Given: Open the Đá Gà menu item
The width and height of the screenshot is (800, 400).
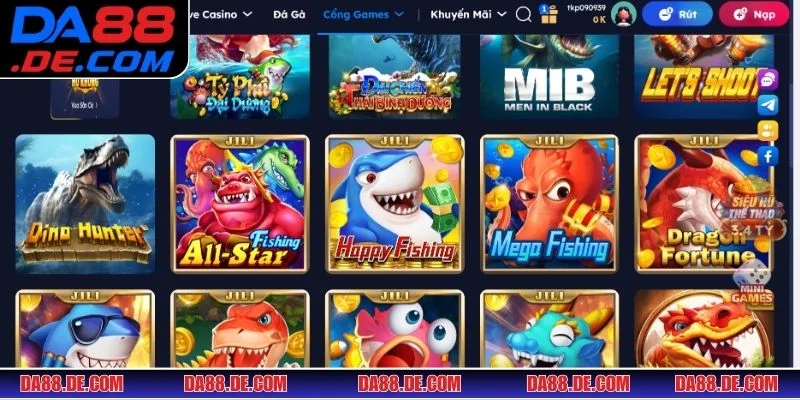Looking at the screenshot, I should (x=289, y=14).
